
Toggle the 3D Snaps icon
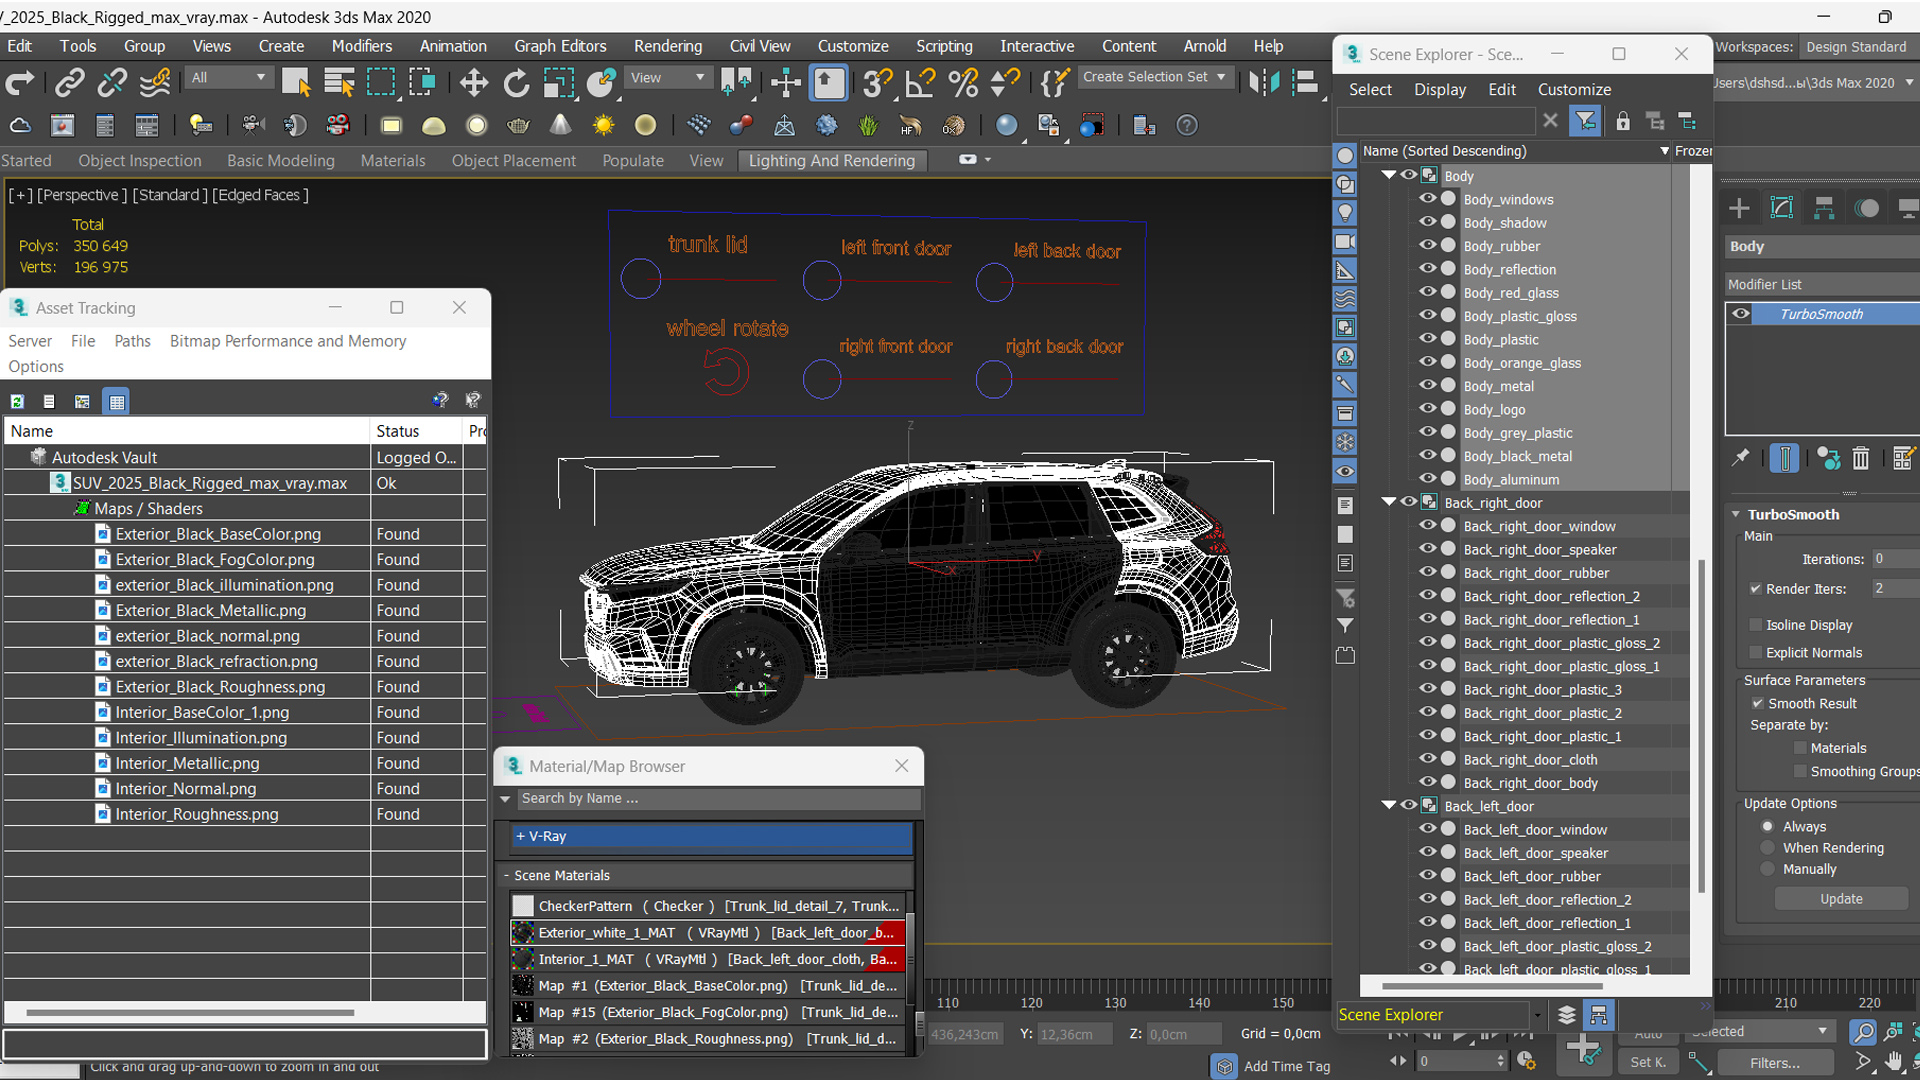tap(877, 83)
